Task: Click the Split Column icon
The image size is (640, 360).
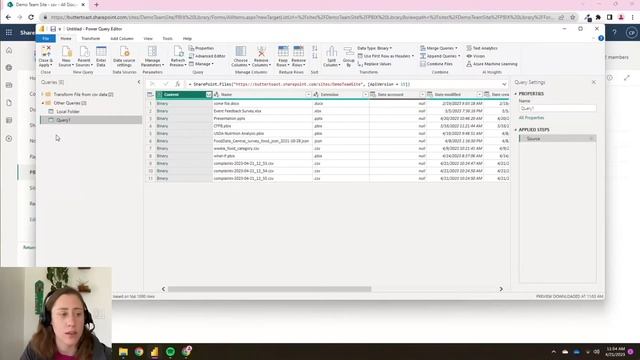Action: pos(331,51)
